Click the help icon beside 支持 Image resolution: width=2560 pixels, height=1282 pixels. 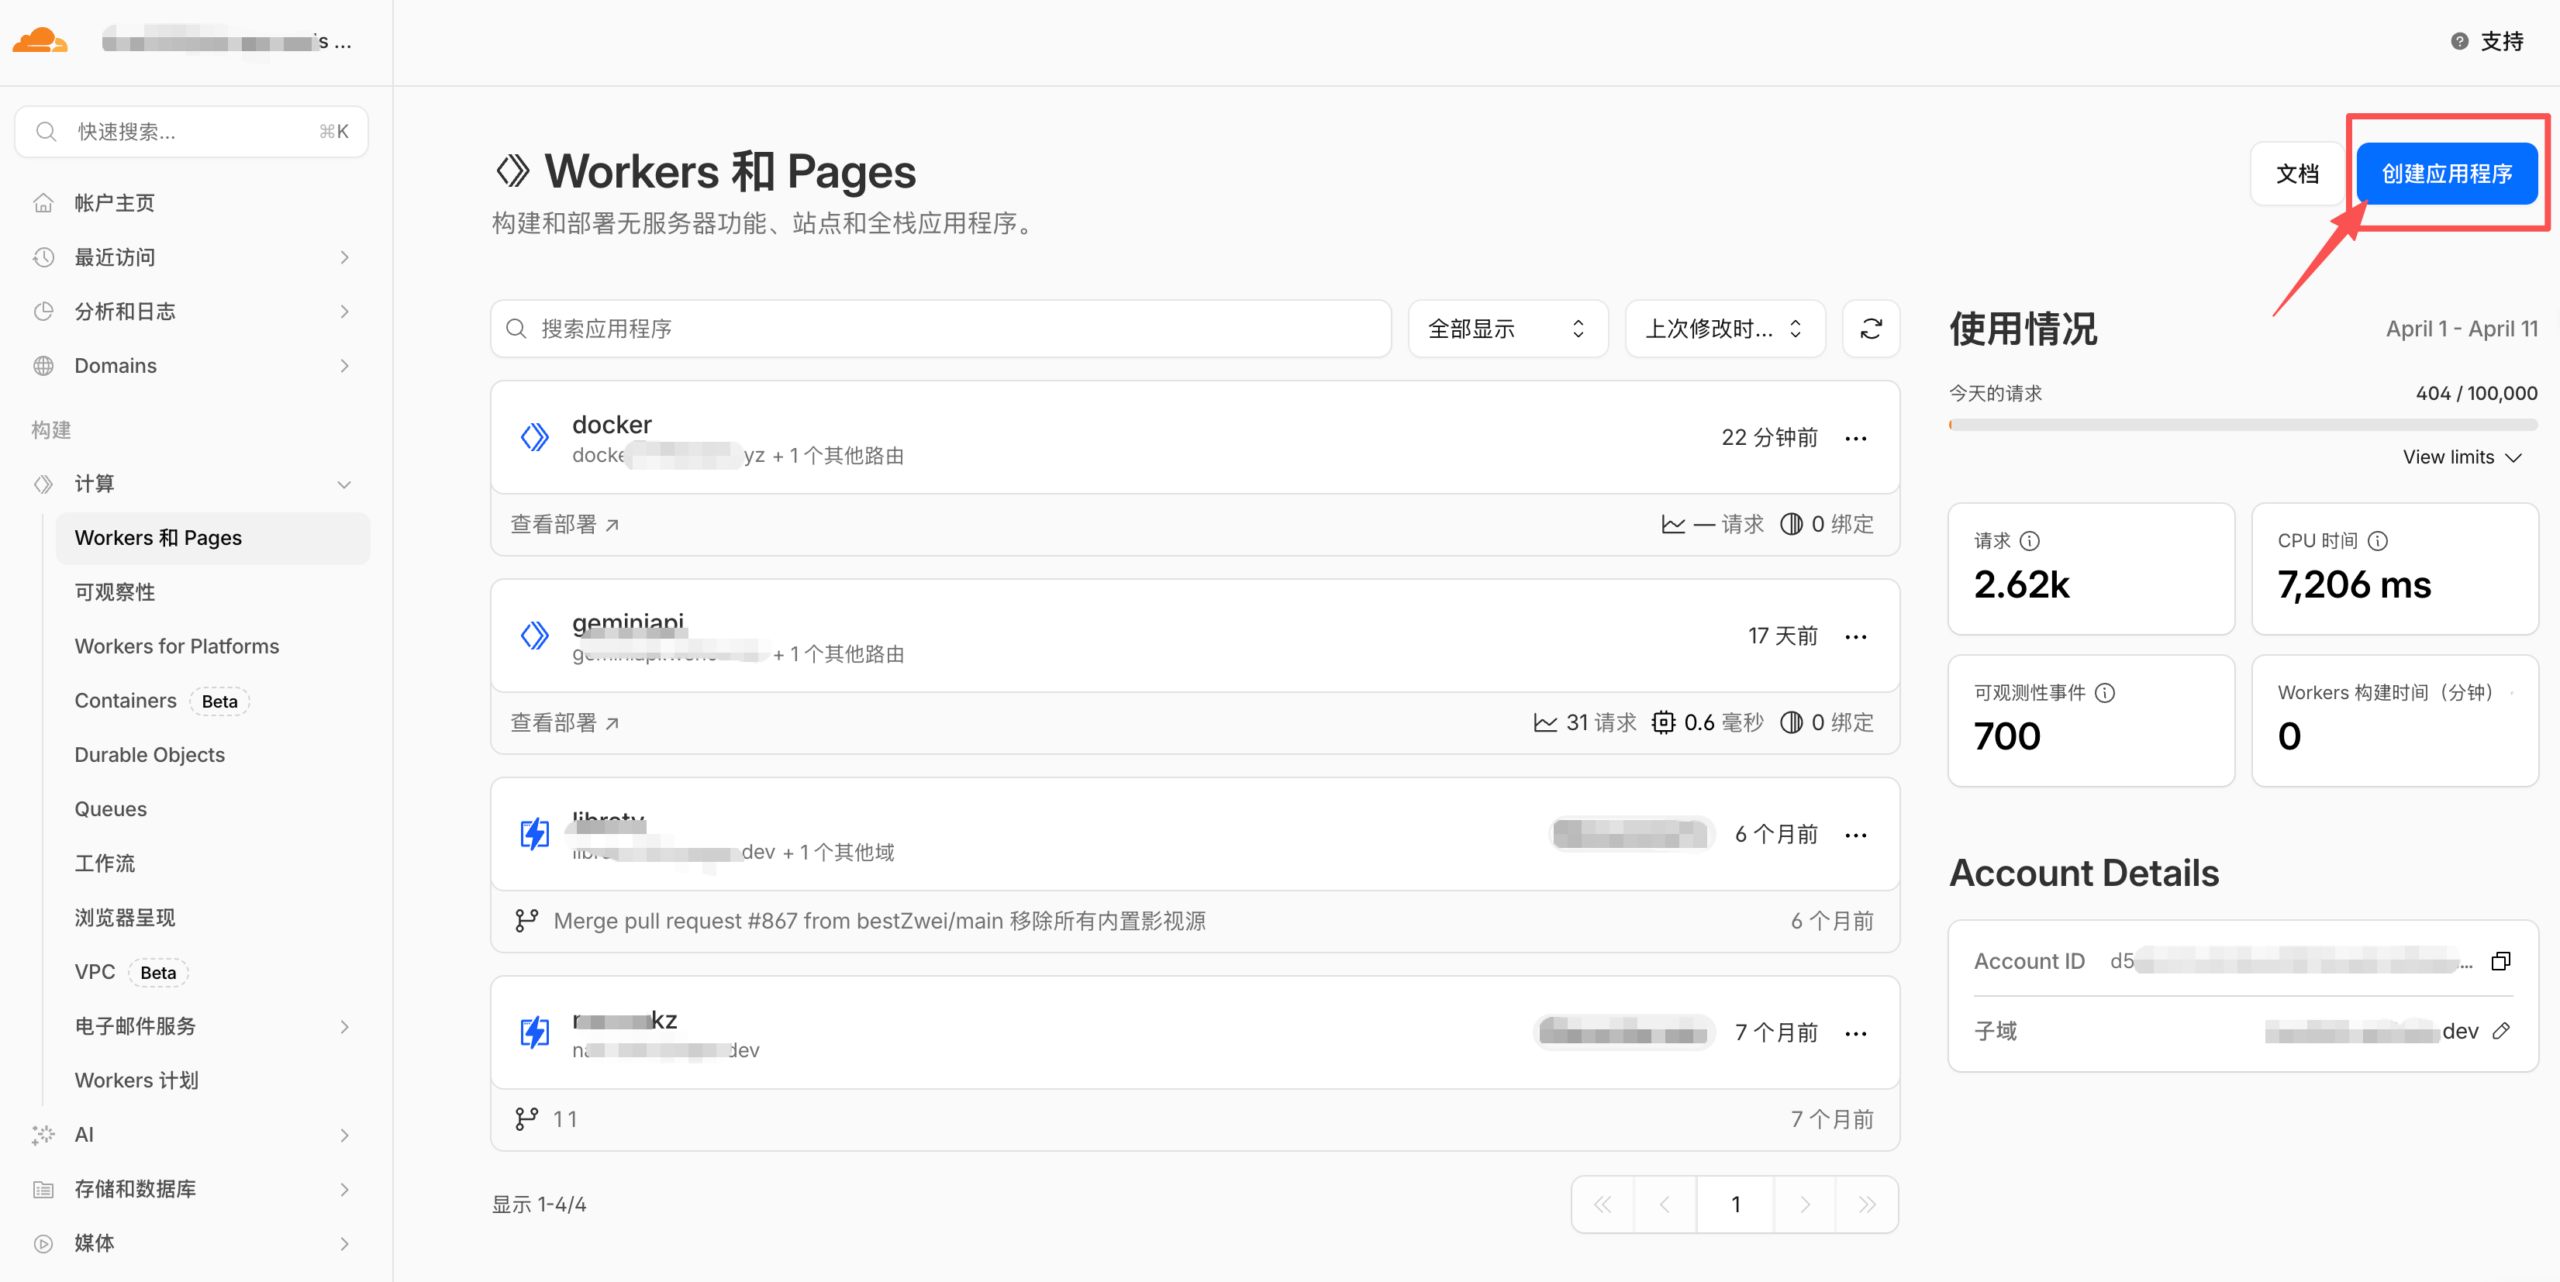2459,42
